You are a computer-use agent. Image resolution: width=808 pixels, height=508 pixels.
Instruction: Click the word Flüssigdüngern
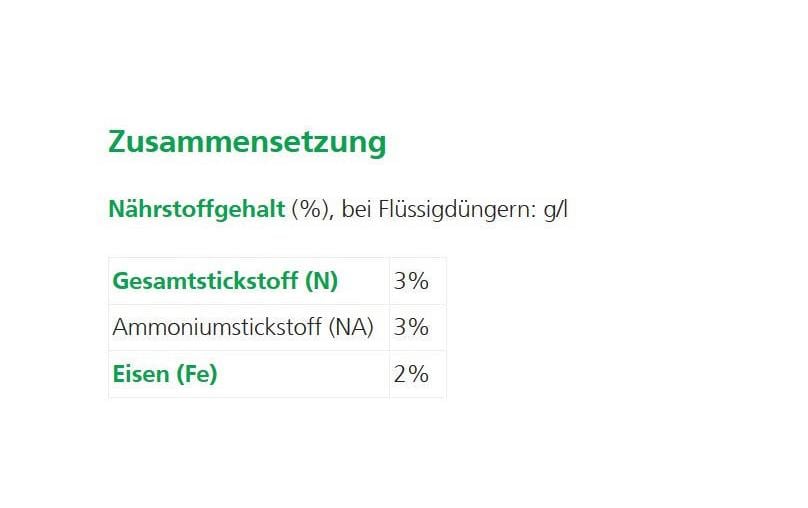point(455,210)
